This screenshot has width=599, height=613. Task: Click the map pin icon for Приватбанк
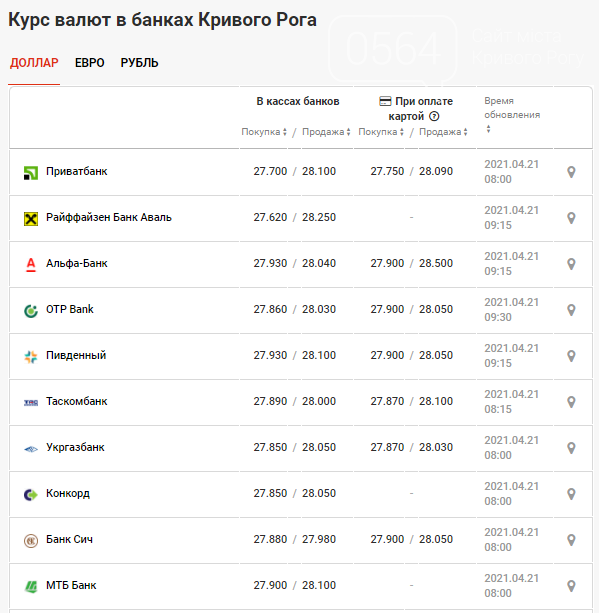click(571, 172)
